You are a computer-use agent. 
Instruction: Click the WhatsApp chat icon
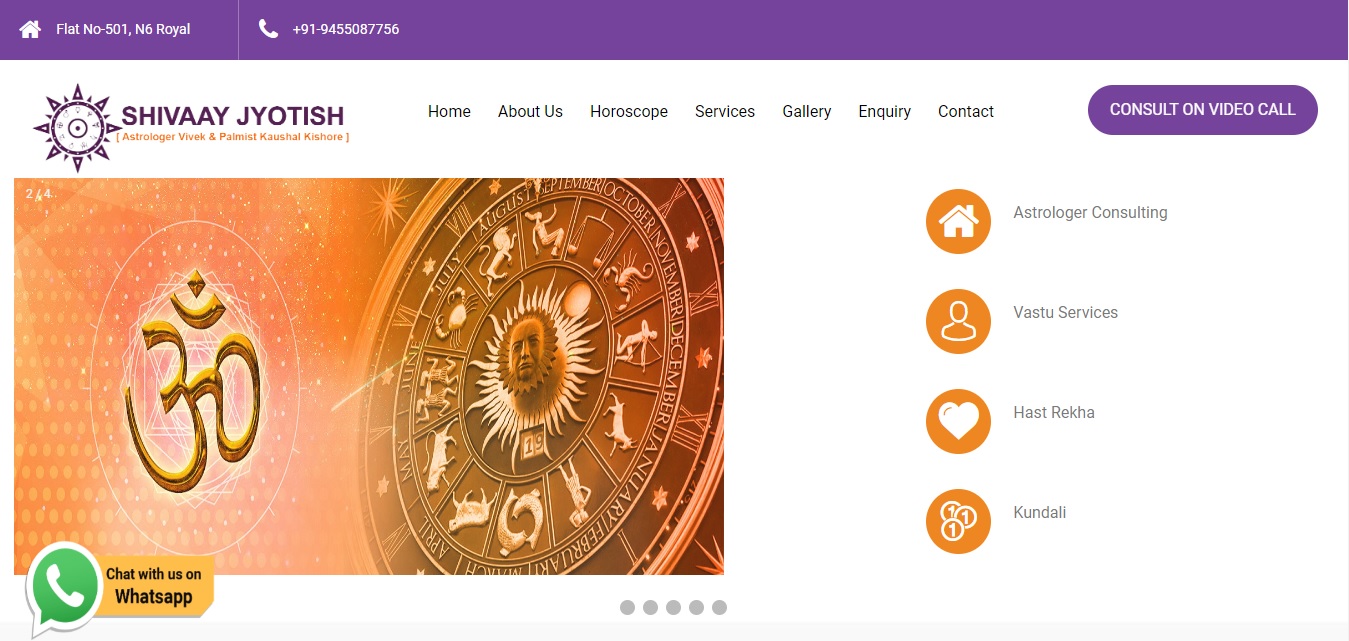[64, 588]
